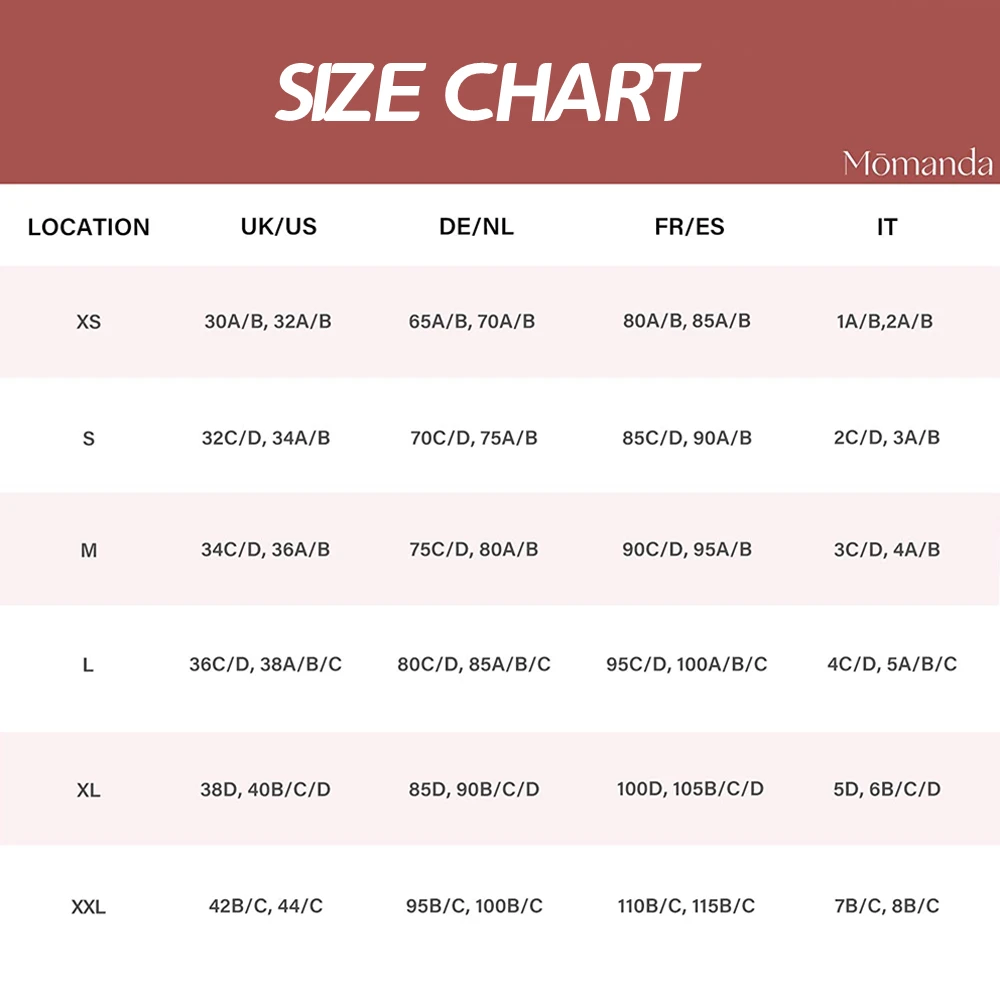Screen dimensions: 1000x1000
Task: Click the XS size row label
Action: [89, 322]
